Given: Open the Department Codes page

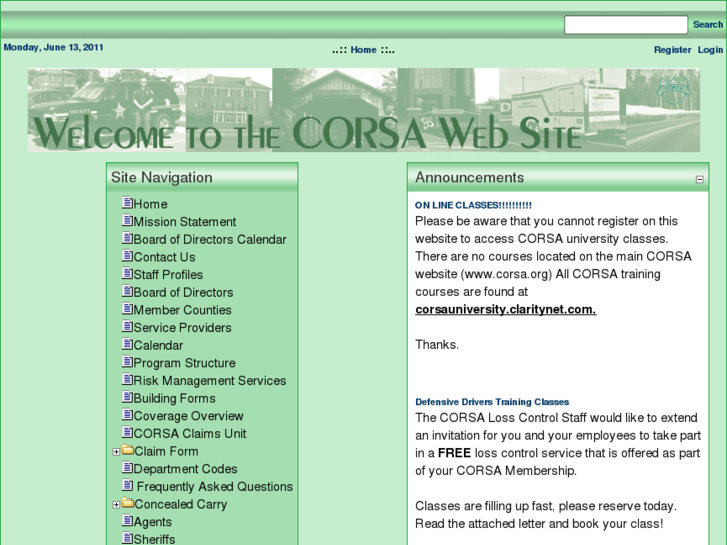Looking at the screenshot, I should click(x=185, y=468).
